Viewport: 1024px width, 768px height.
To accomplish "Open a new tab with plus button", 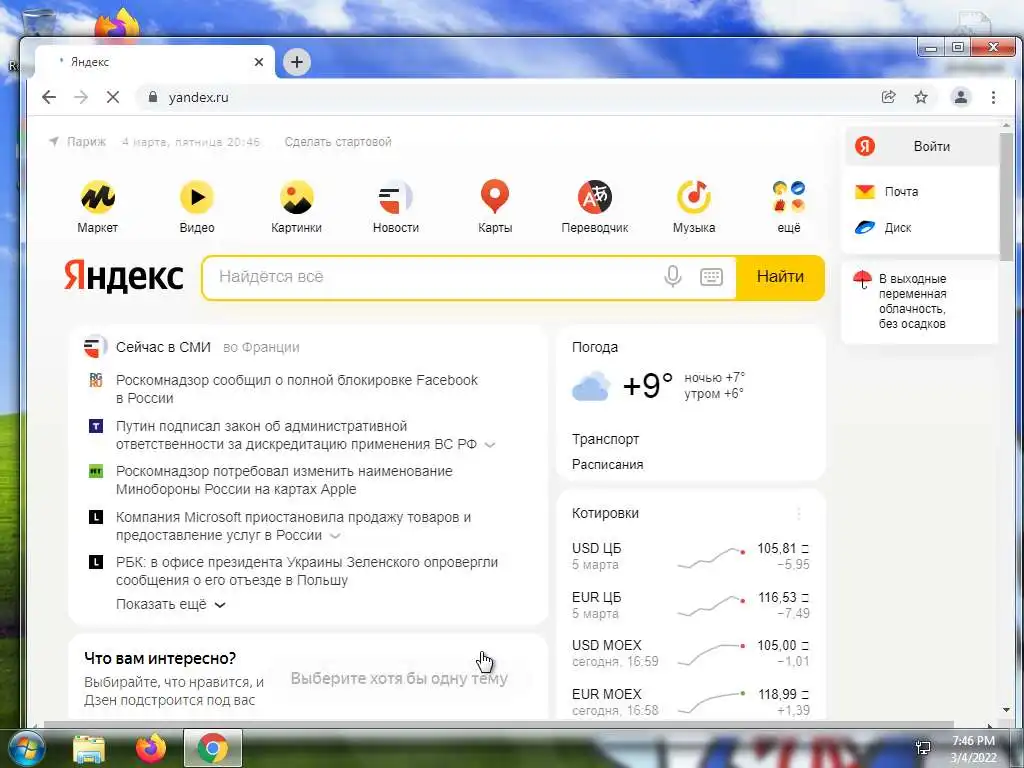I will pos(296,62).
